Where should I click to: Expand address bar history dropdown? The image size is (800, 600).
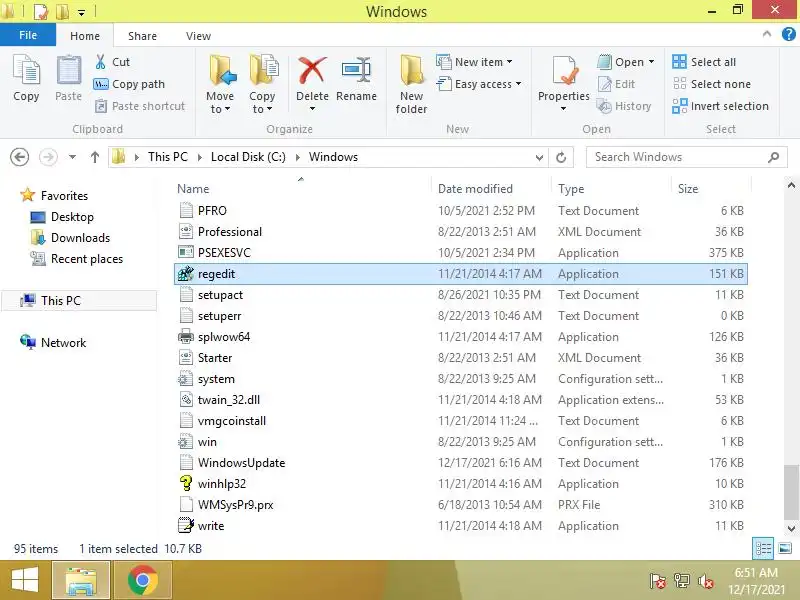pos(539,158)
